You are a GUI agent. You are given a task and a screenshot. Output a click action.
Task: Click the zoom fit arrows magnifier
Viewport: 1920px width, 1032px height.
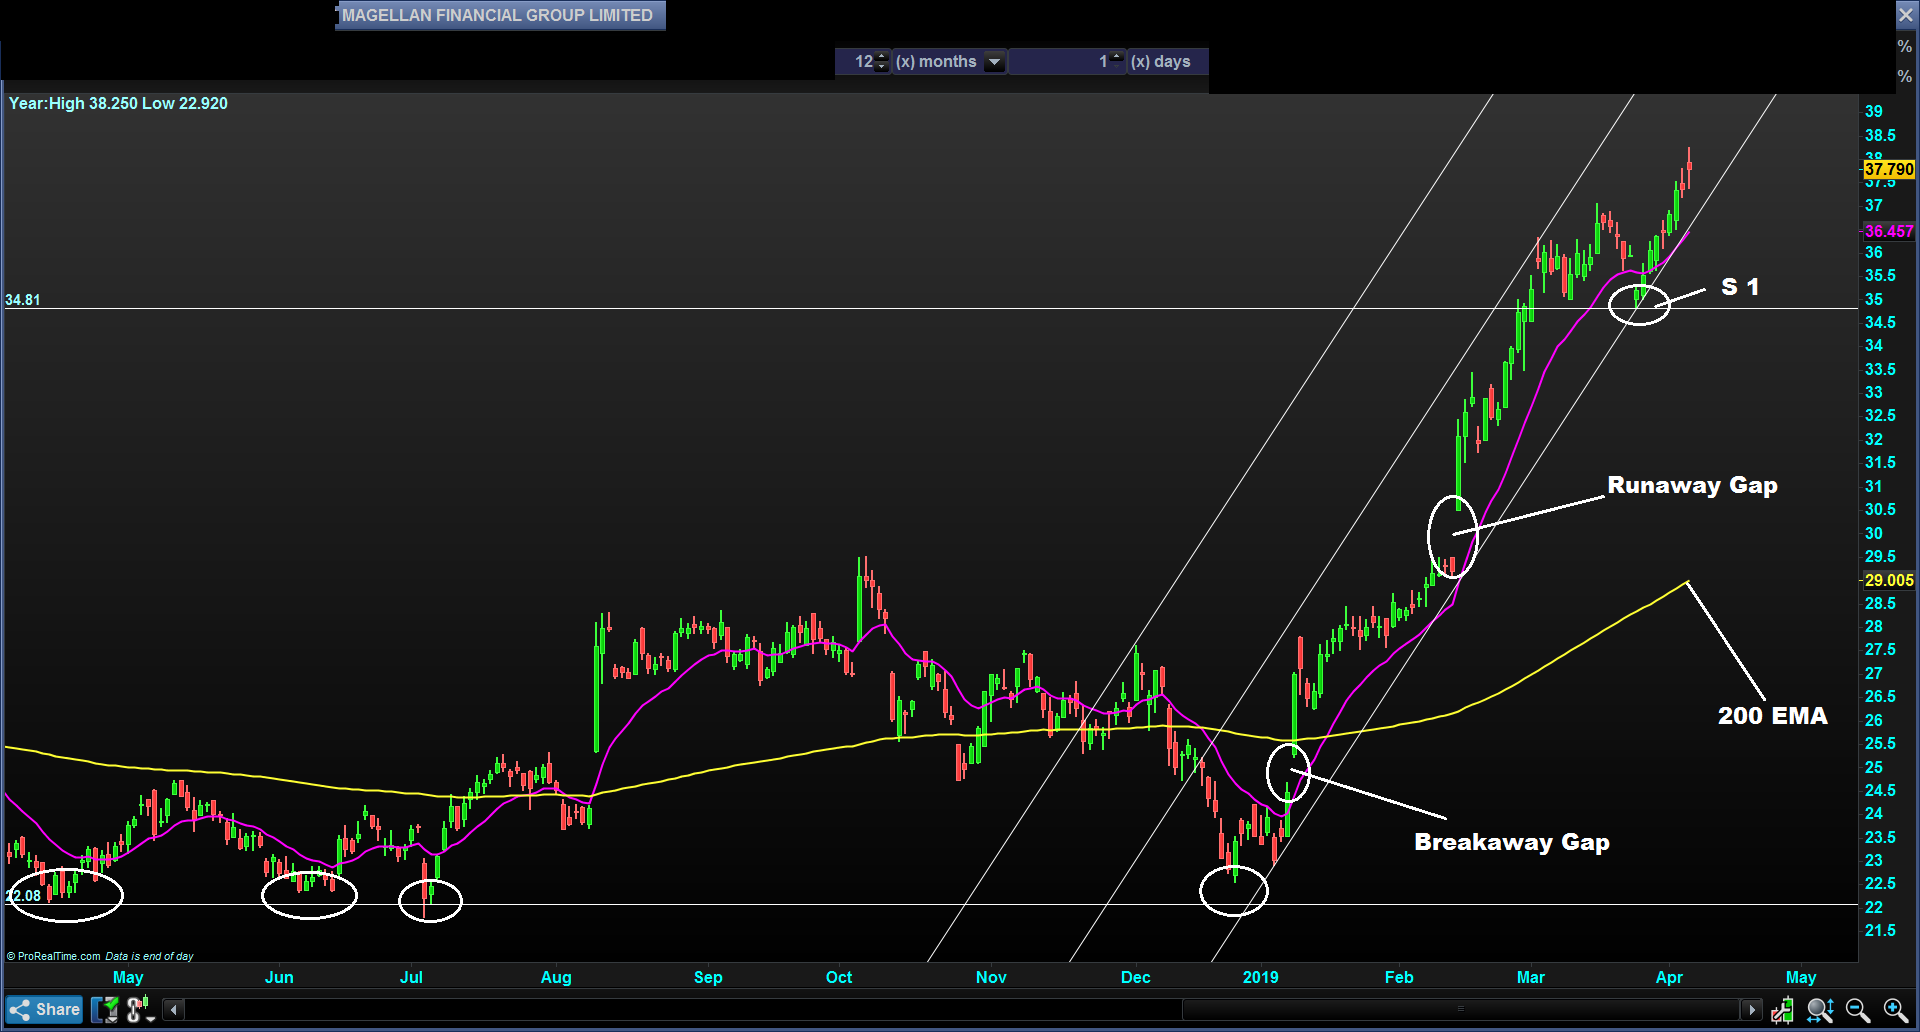click(x=1820, y=1010)
